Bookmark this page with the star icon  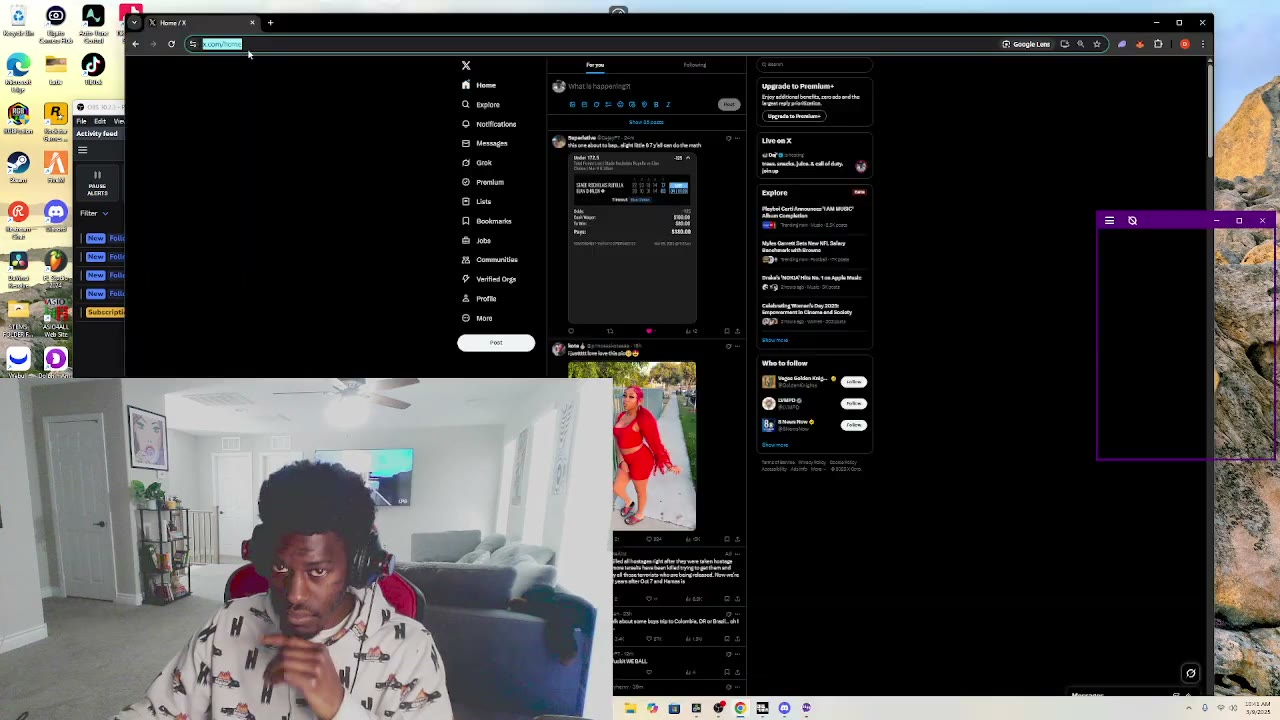[1097, 44]
